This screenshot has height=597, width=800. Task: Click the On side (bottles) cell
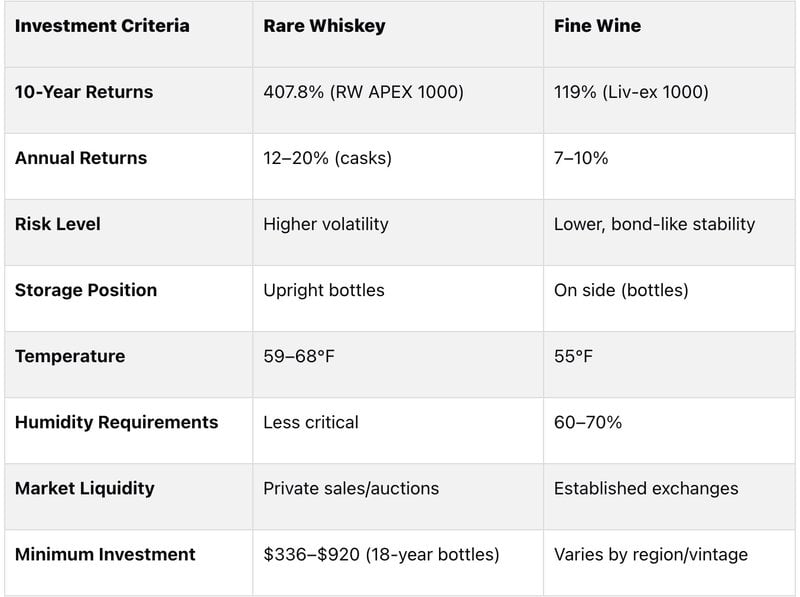[x=621, y=290]
